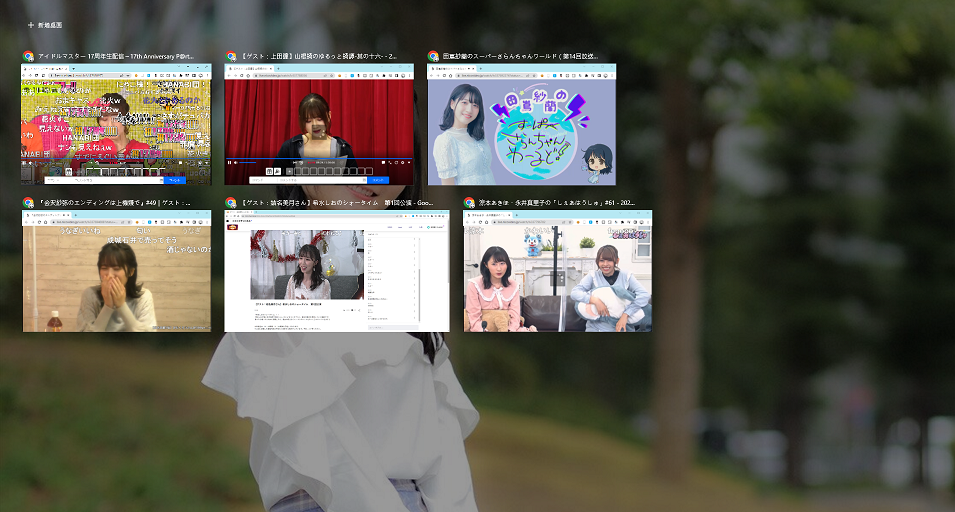Click title text アイドルマスター 17周年生配信
955x512 pixels.
(x=115, y=56)
